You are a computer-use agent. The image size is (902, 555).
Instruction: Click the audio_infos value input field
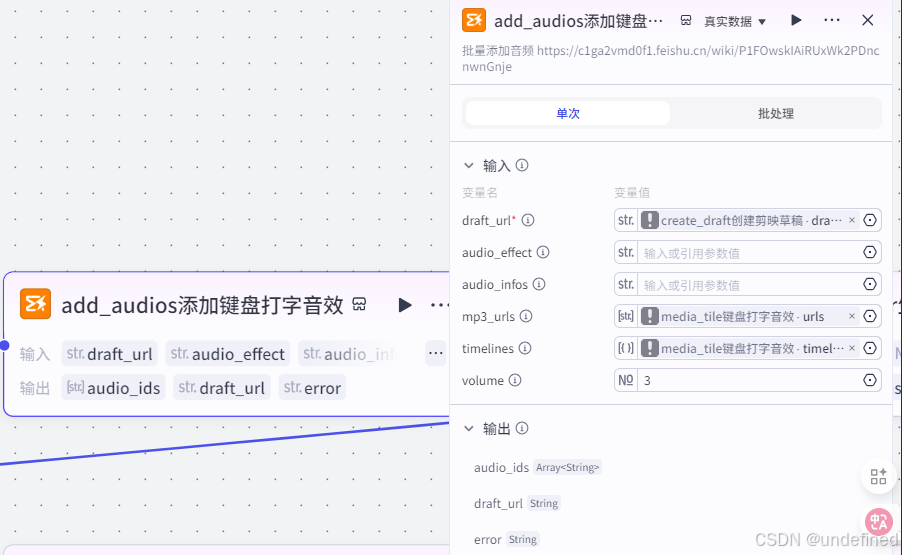pos(748,285)
